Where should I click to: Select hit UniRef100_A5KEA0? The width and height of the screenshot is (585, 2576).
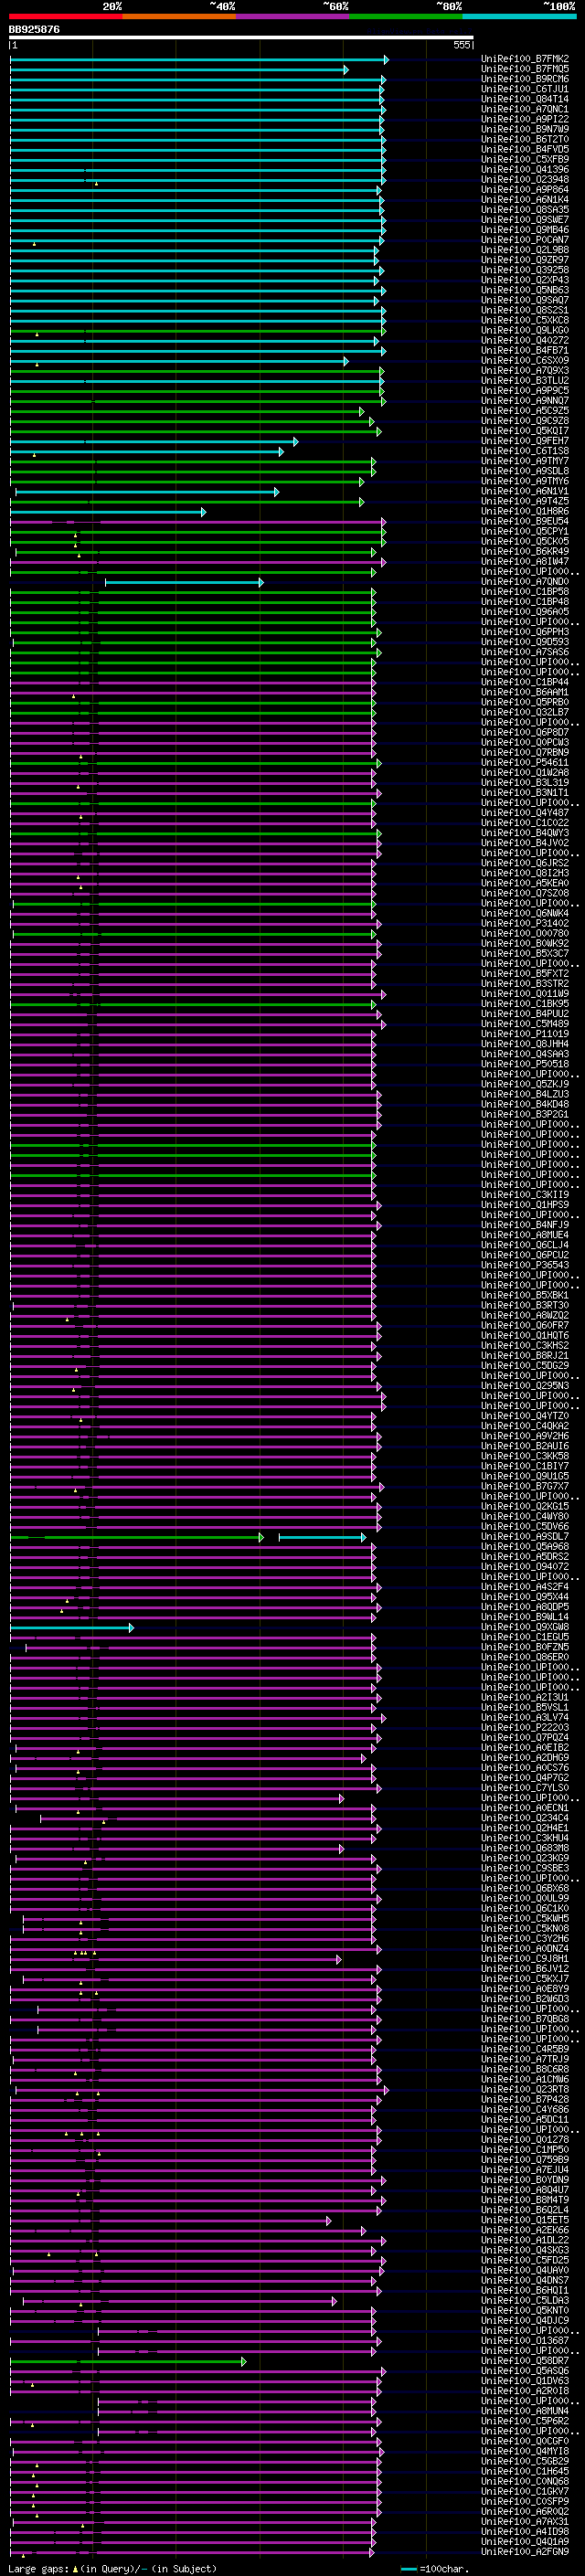pos(525,883)
